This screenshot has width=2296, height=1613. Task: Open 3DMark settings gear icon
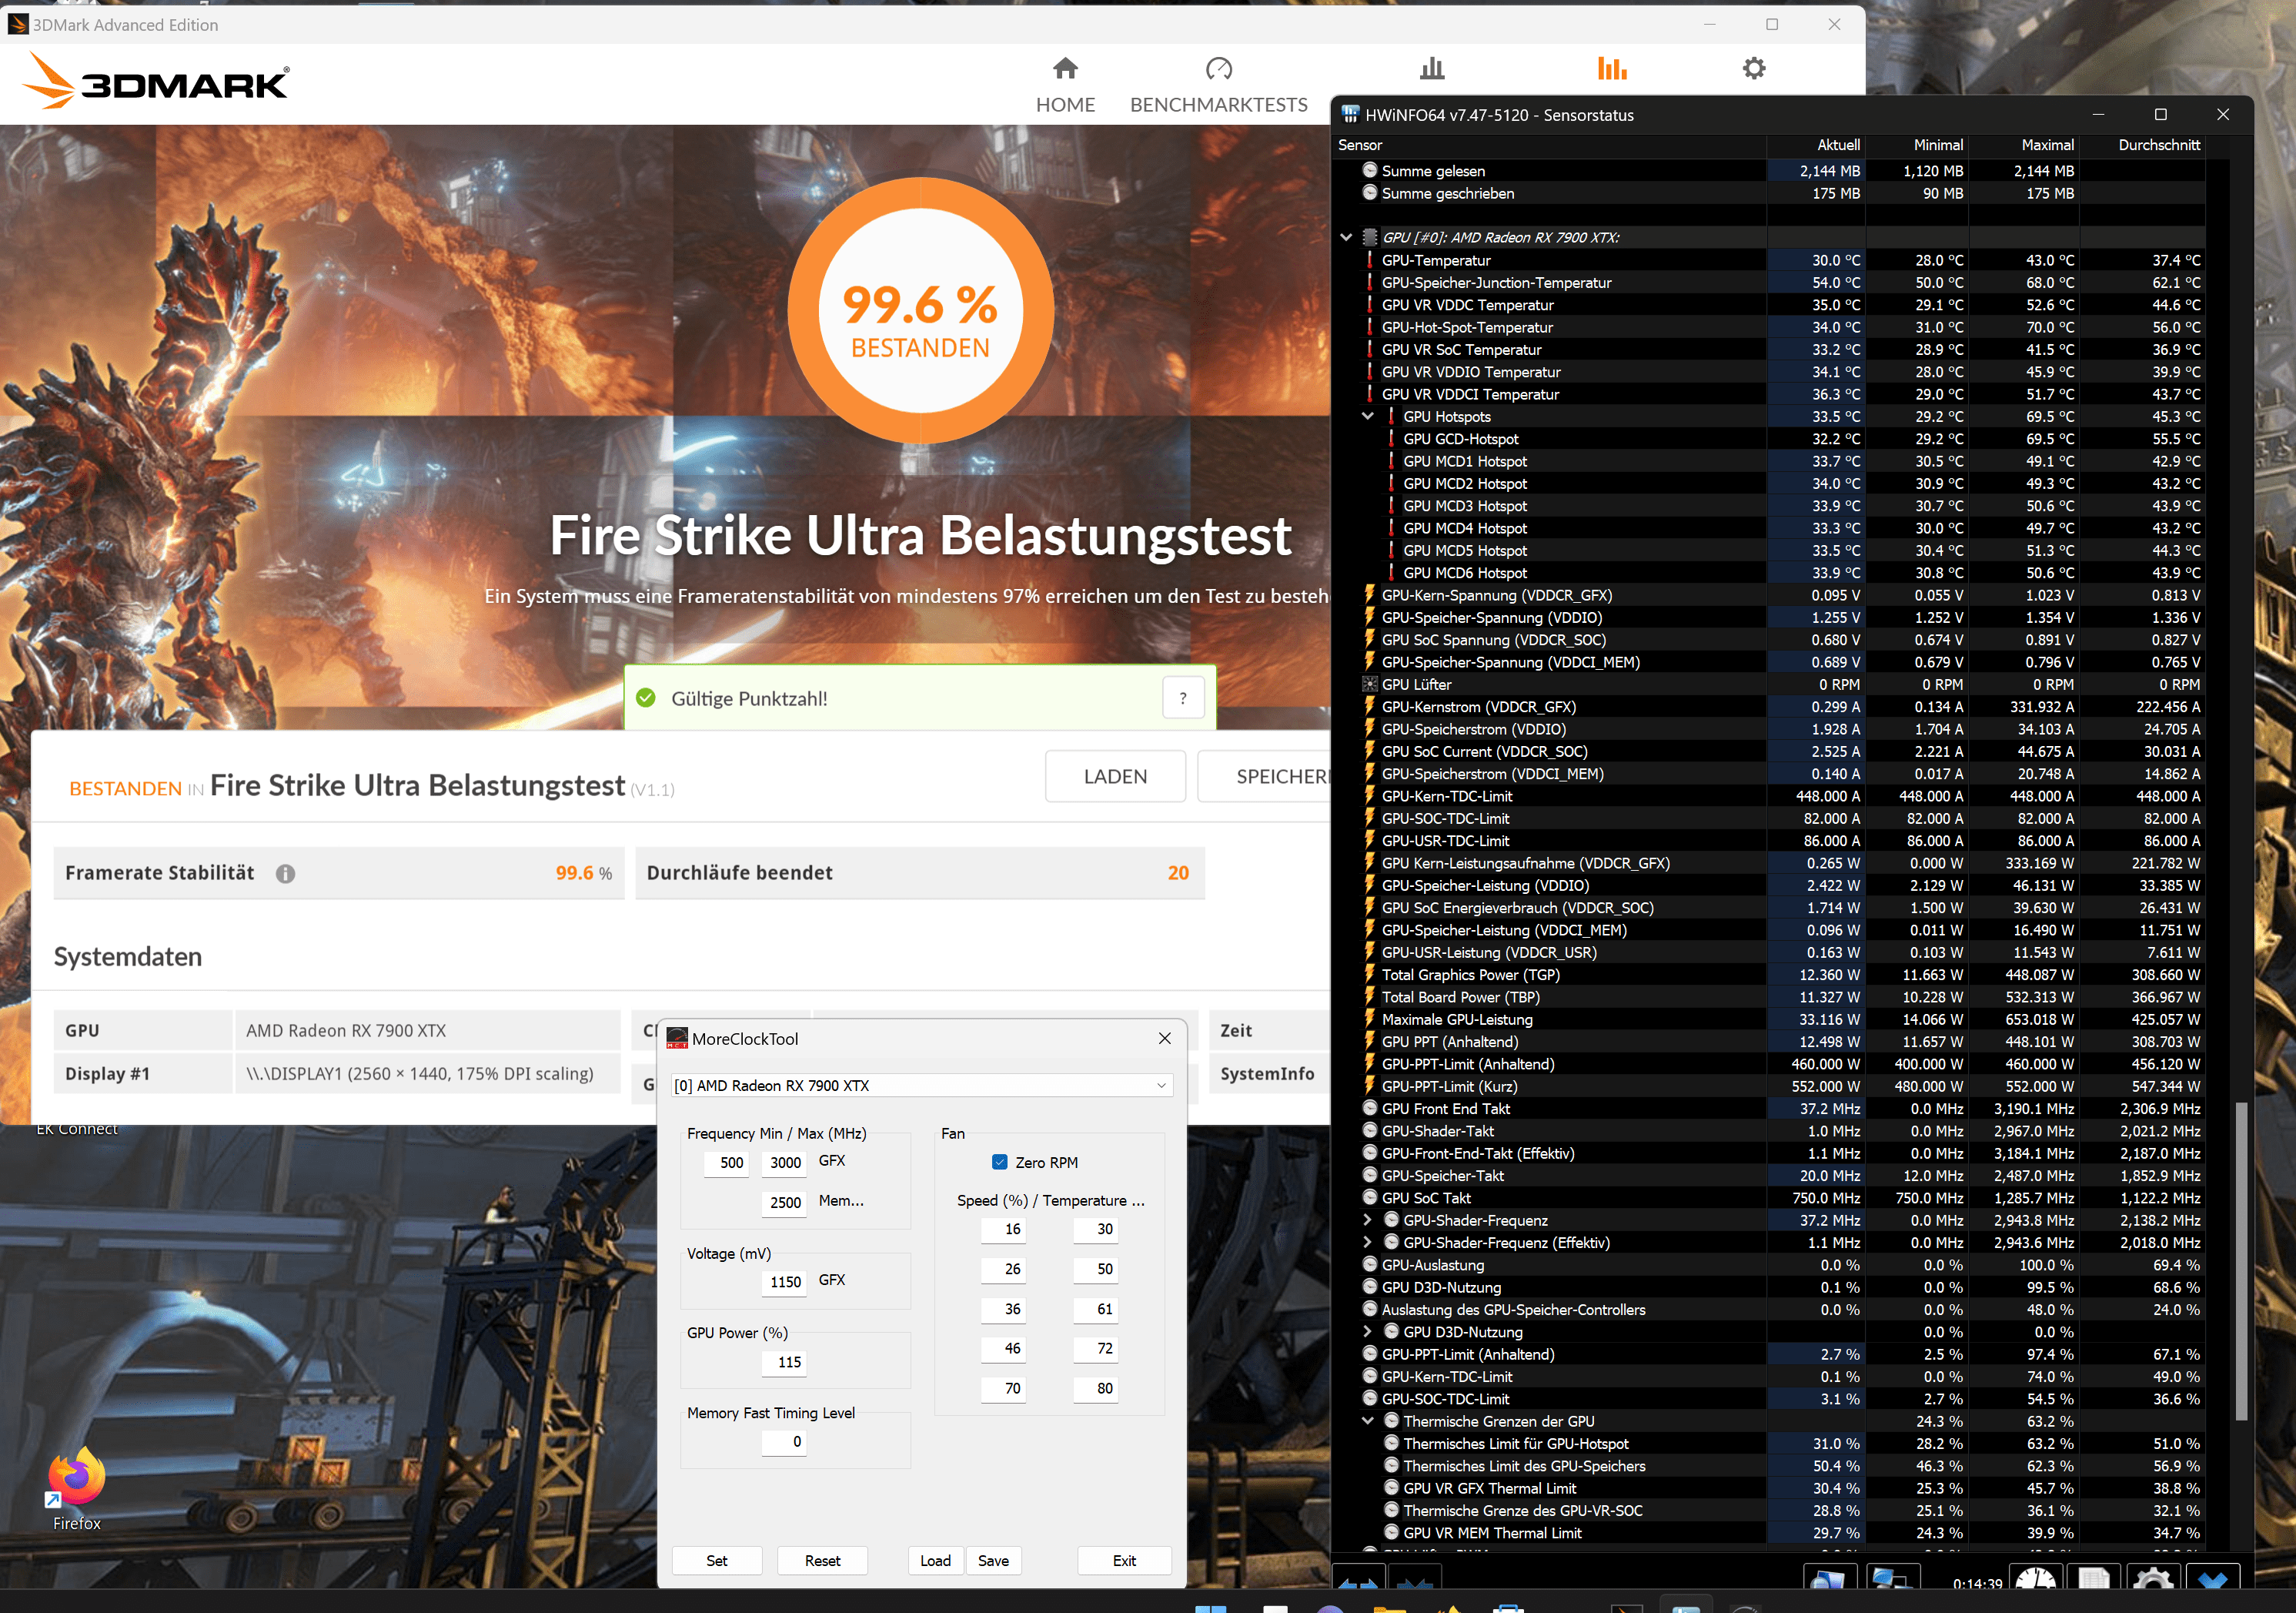[x=1753, y=69]
